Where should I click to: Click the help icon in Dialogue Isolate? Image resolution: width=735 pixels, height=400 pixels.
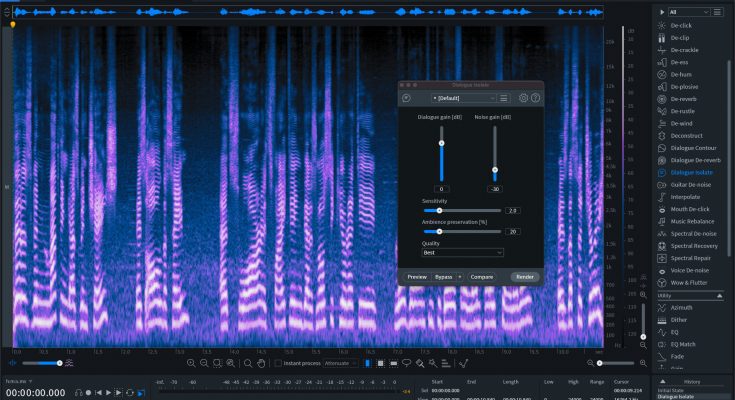536,98
